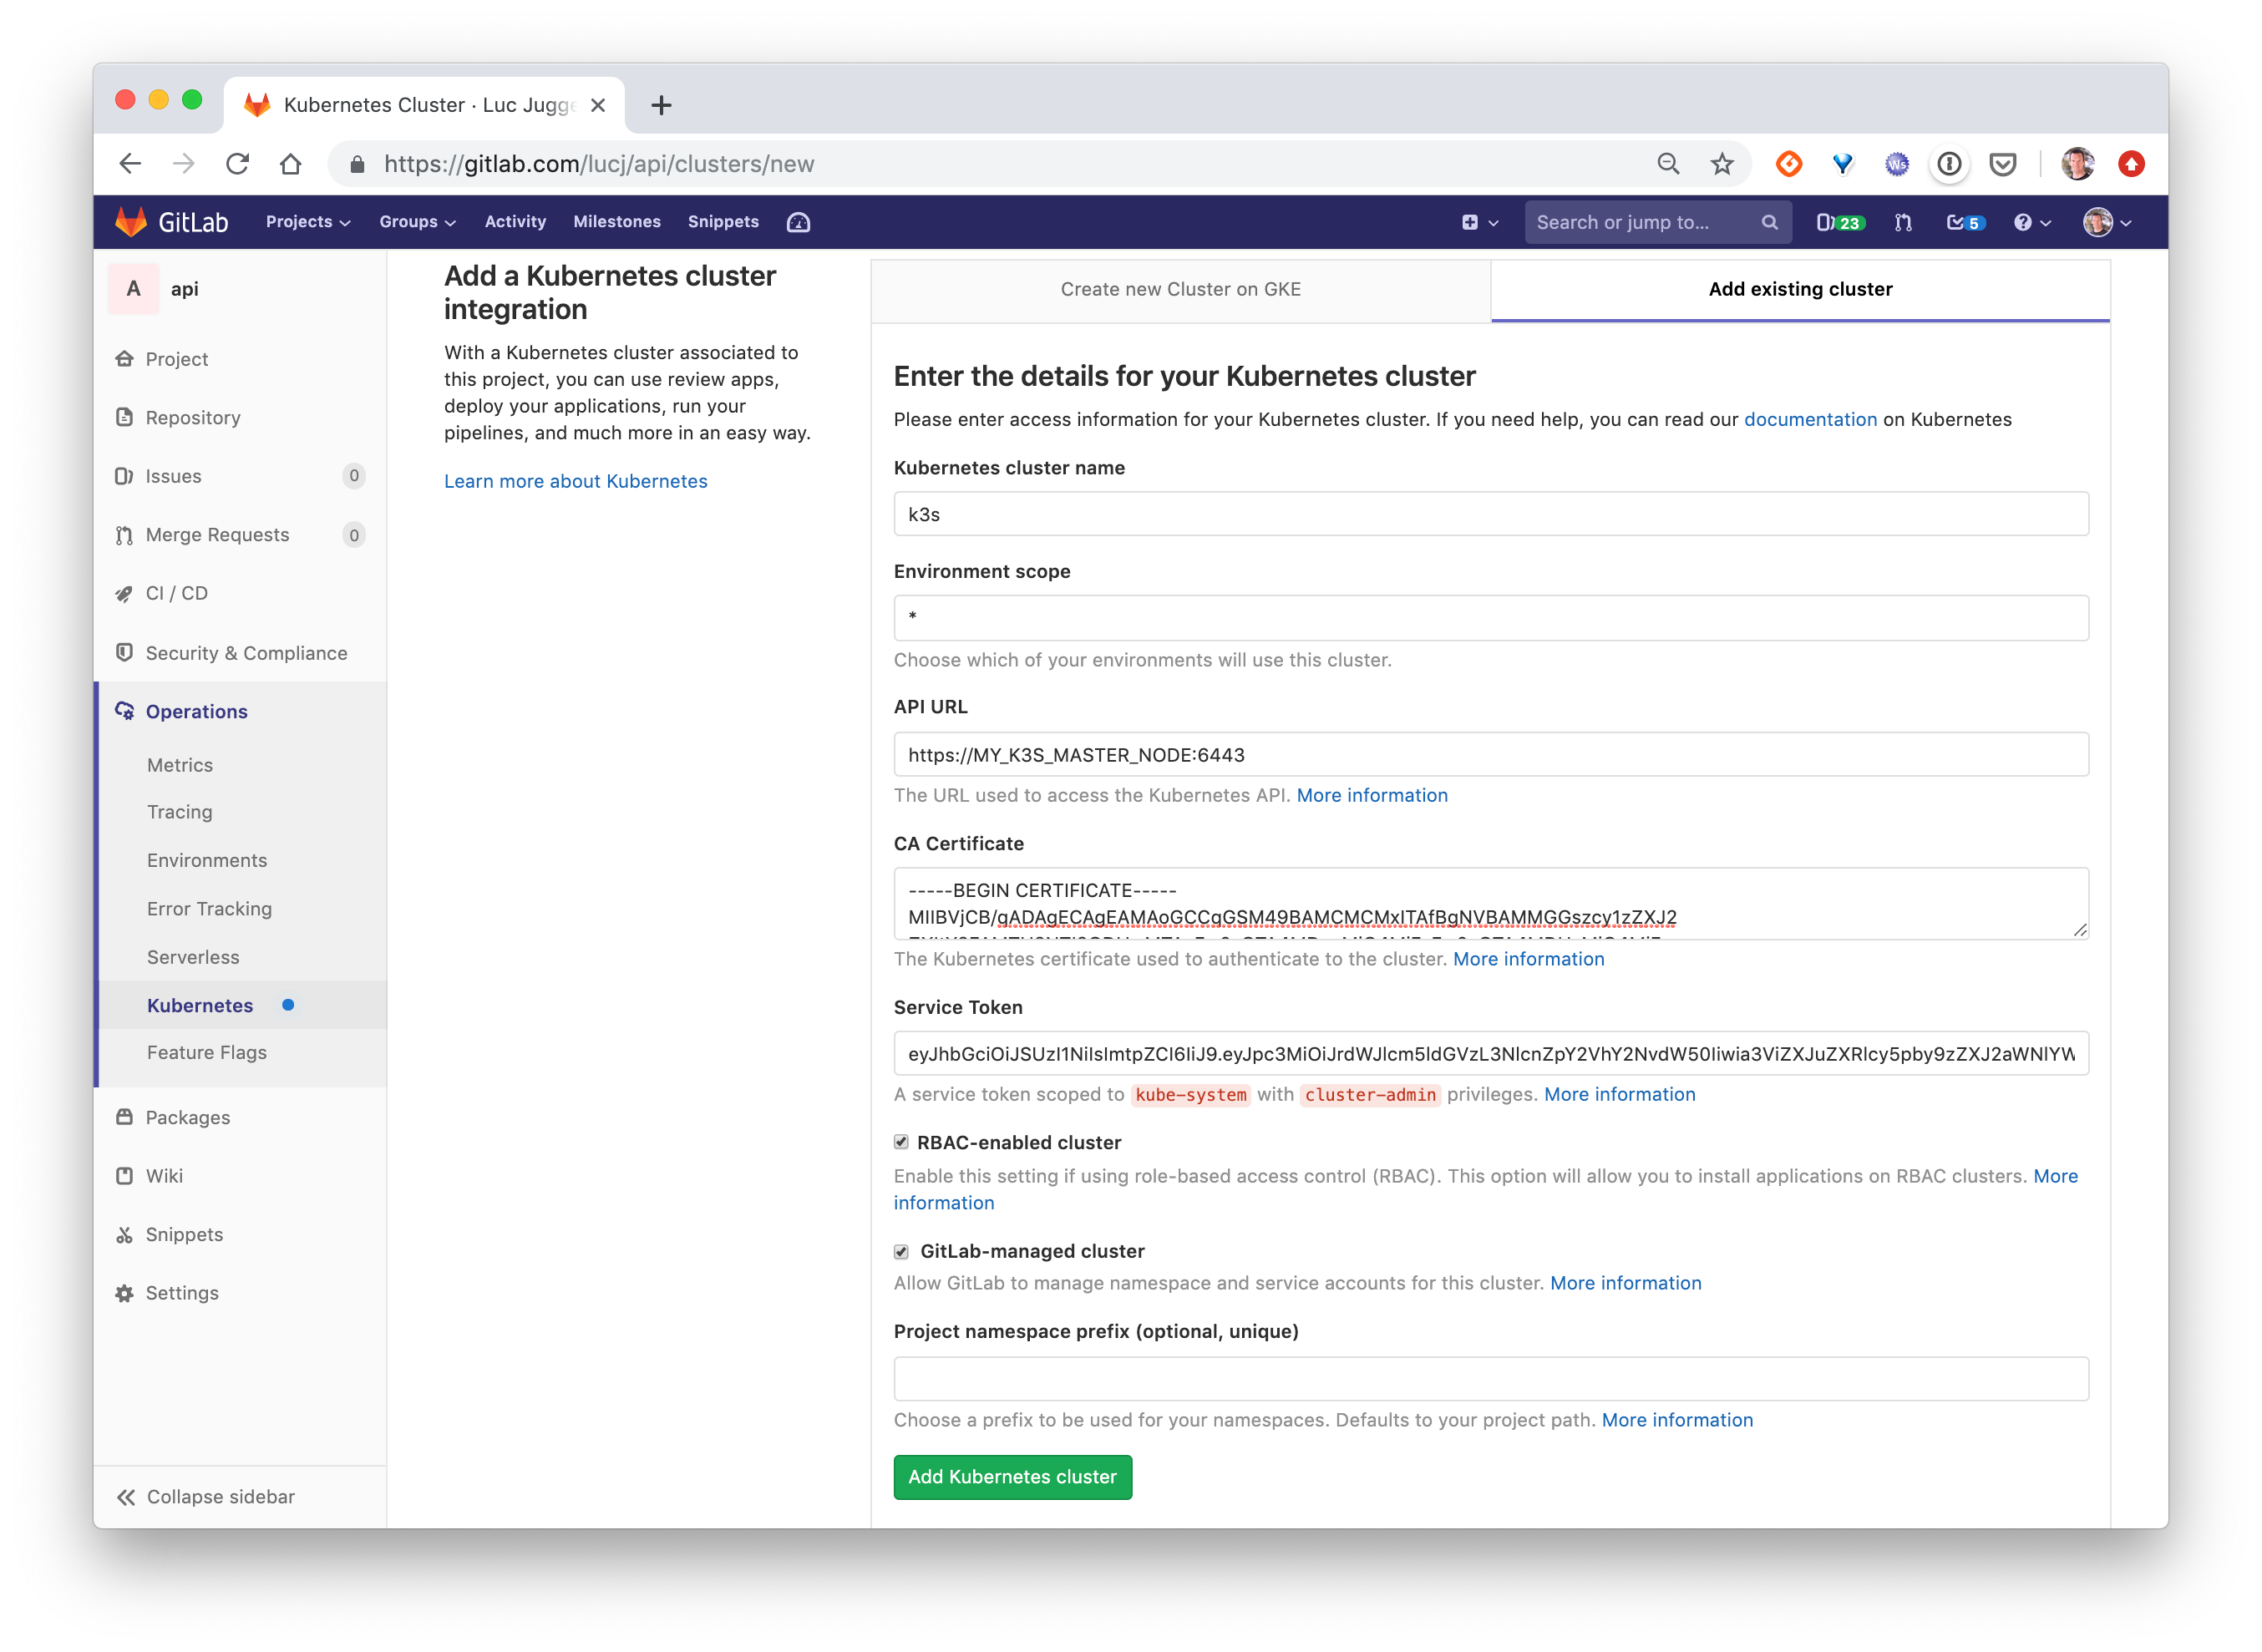Expand the Projects dropdown menu

point(307,222)
